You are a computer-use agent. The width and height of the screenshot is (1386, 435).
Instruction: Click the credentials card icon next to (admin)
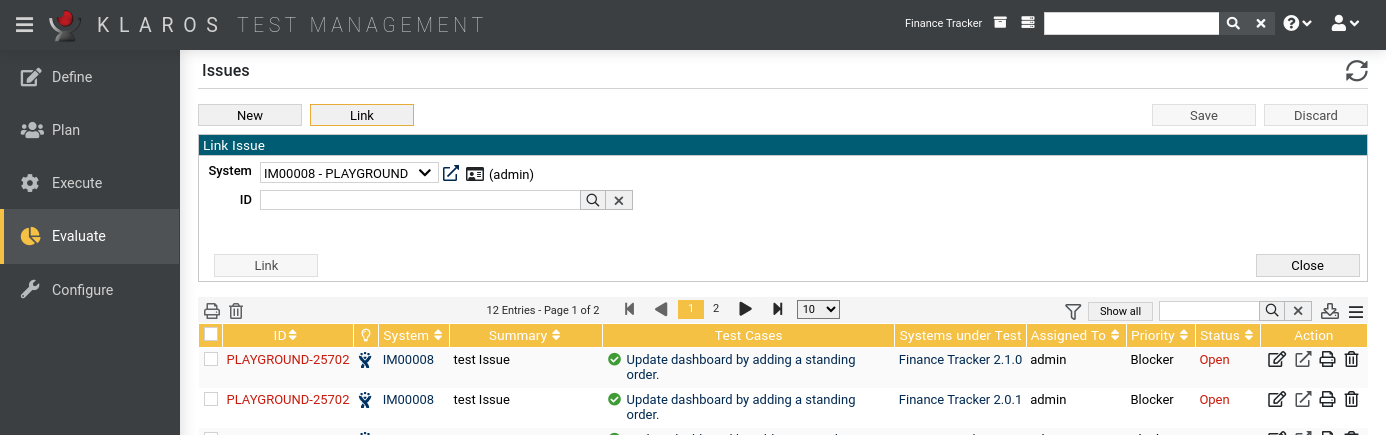click(475, 174)
